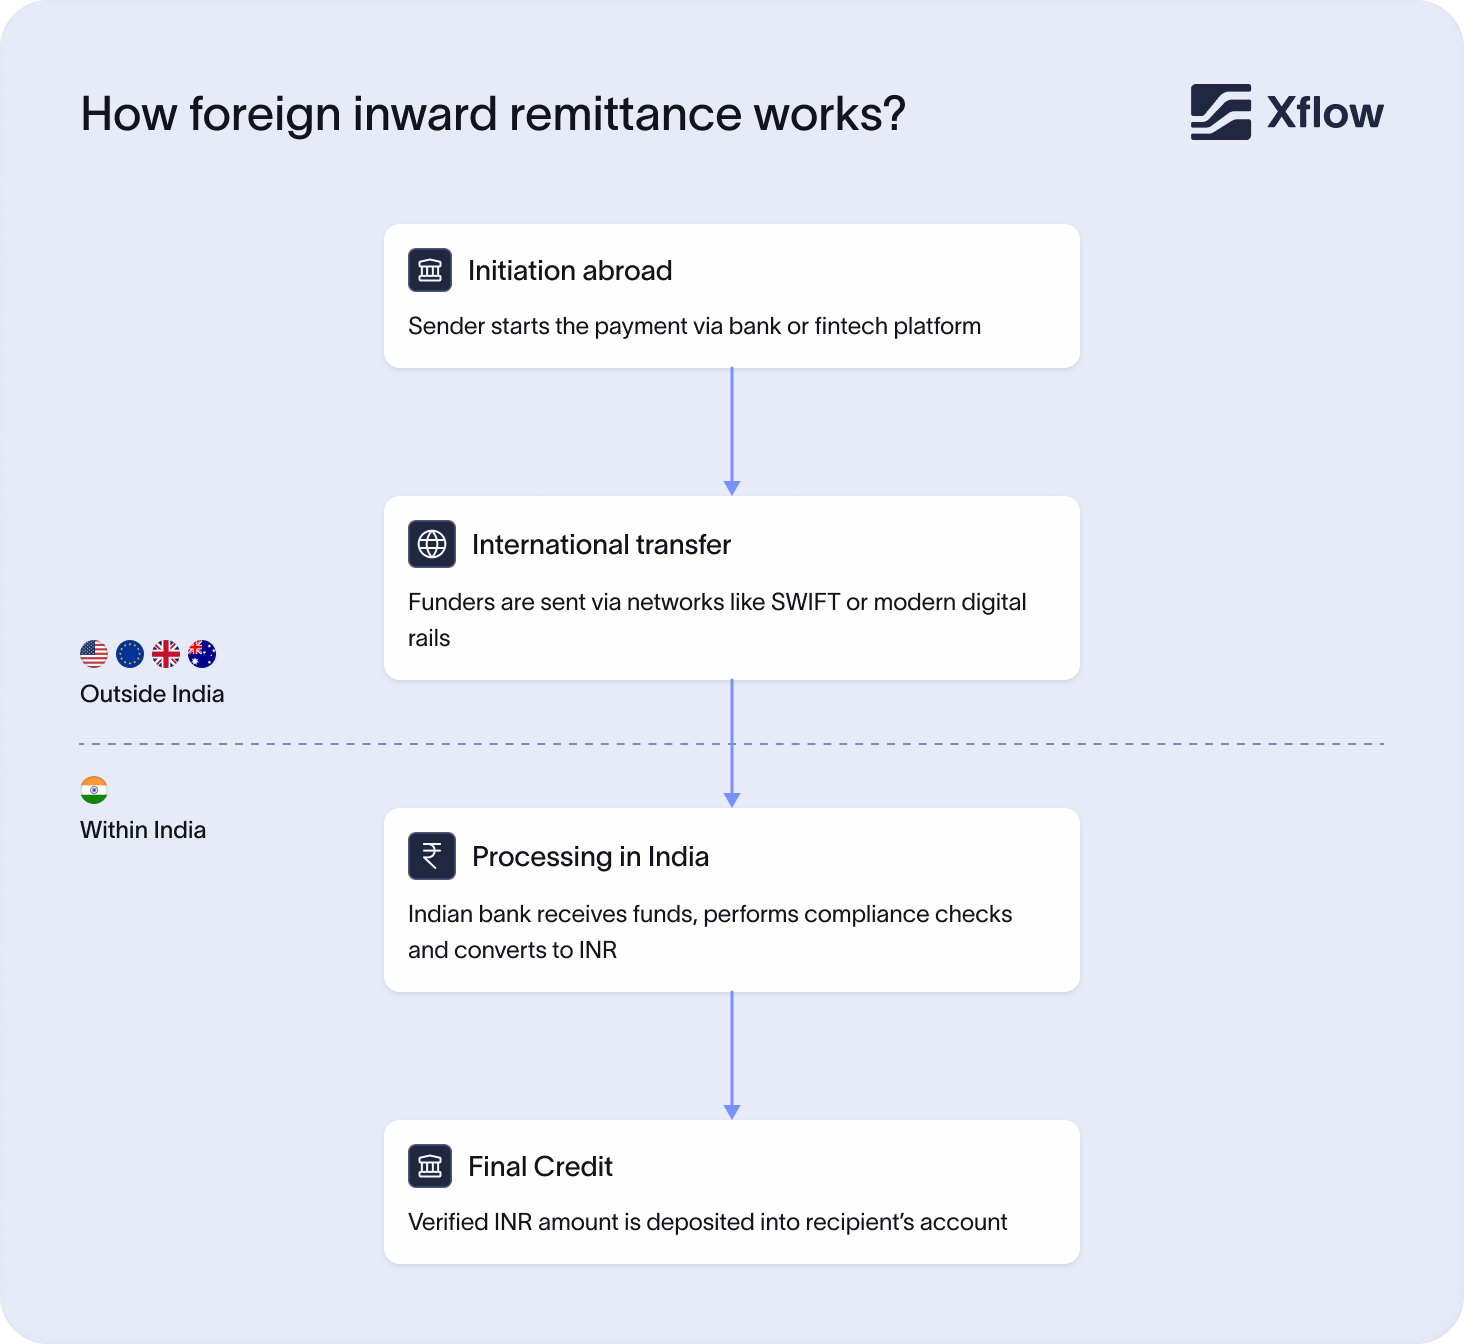This screenshot has height=1344, width=1464.
Task: Click the arrow pointing to Final Credit card
Action: (x=732, y=1056)
